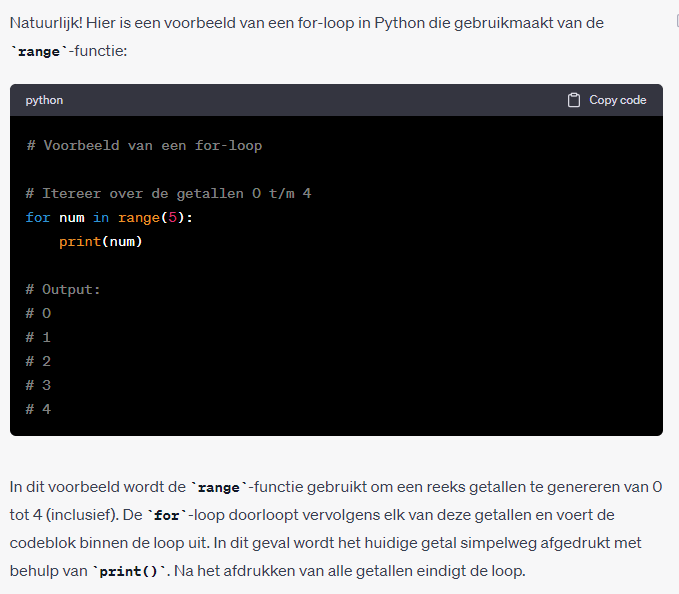Click the python language label
This screenshot has width=679, height=594.
[44, 100]
